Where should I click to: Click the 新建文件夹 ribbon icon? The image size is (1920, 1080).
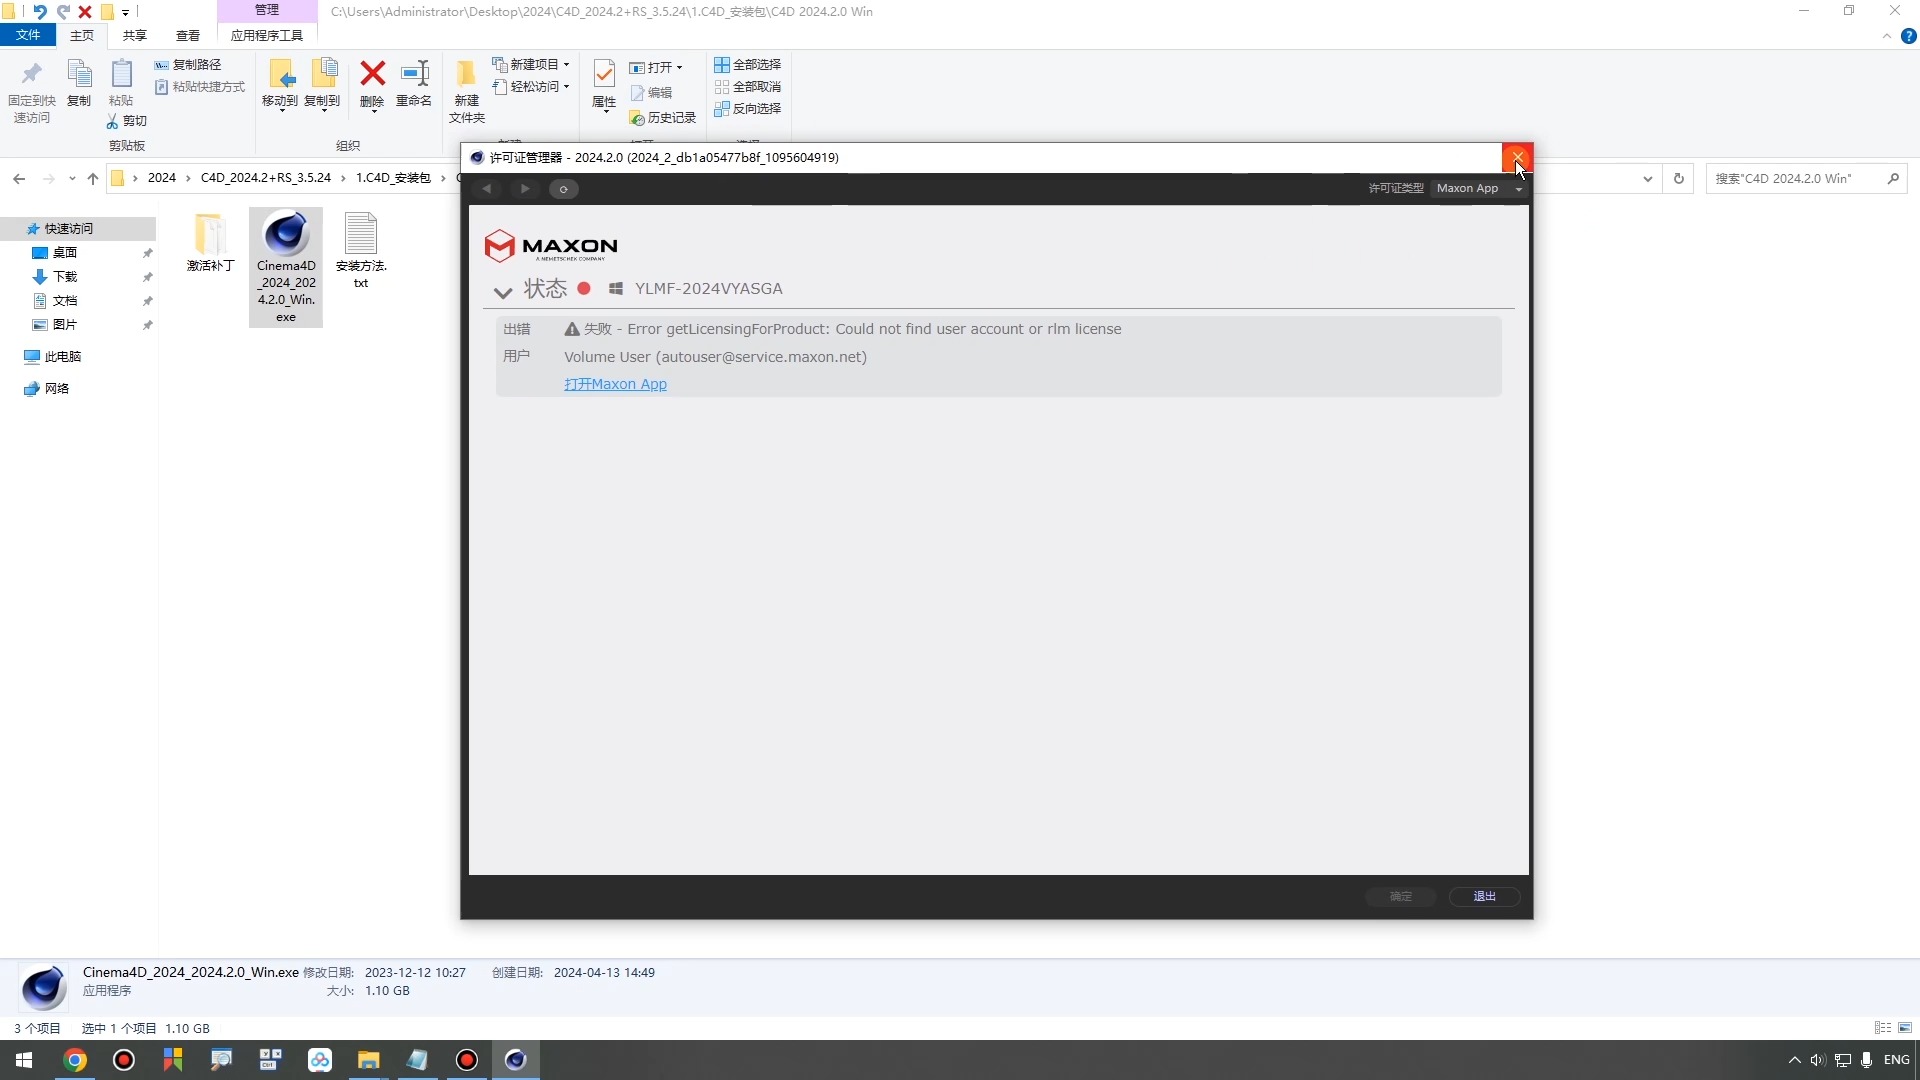pos(466,75)
